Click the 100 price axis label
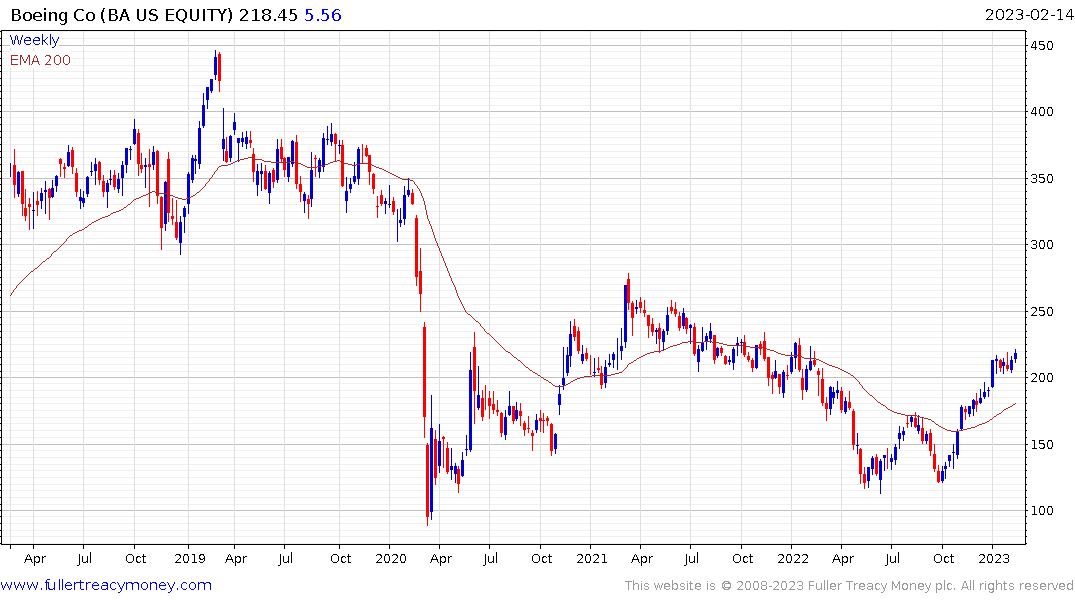Screen dimensions: 1075x600 [1041, 511]
